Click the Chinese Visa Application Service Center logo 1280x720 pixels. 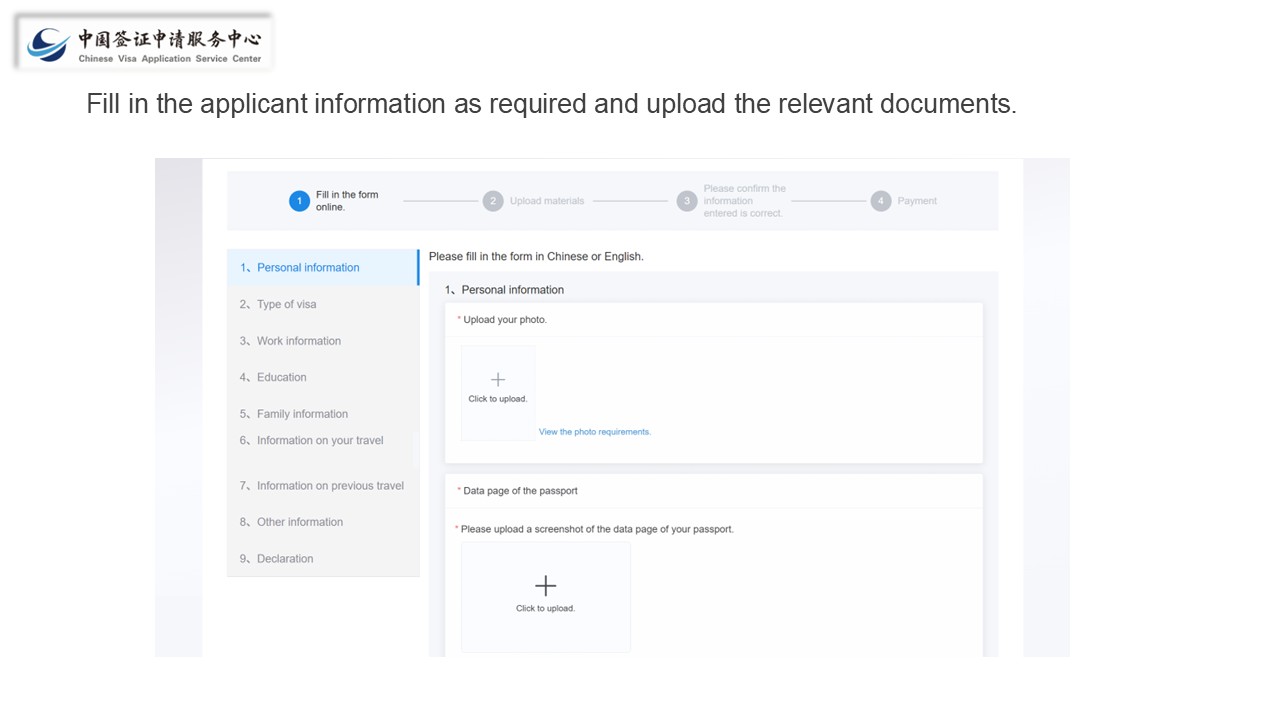tap(144, 43)
